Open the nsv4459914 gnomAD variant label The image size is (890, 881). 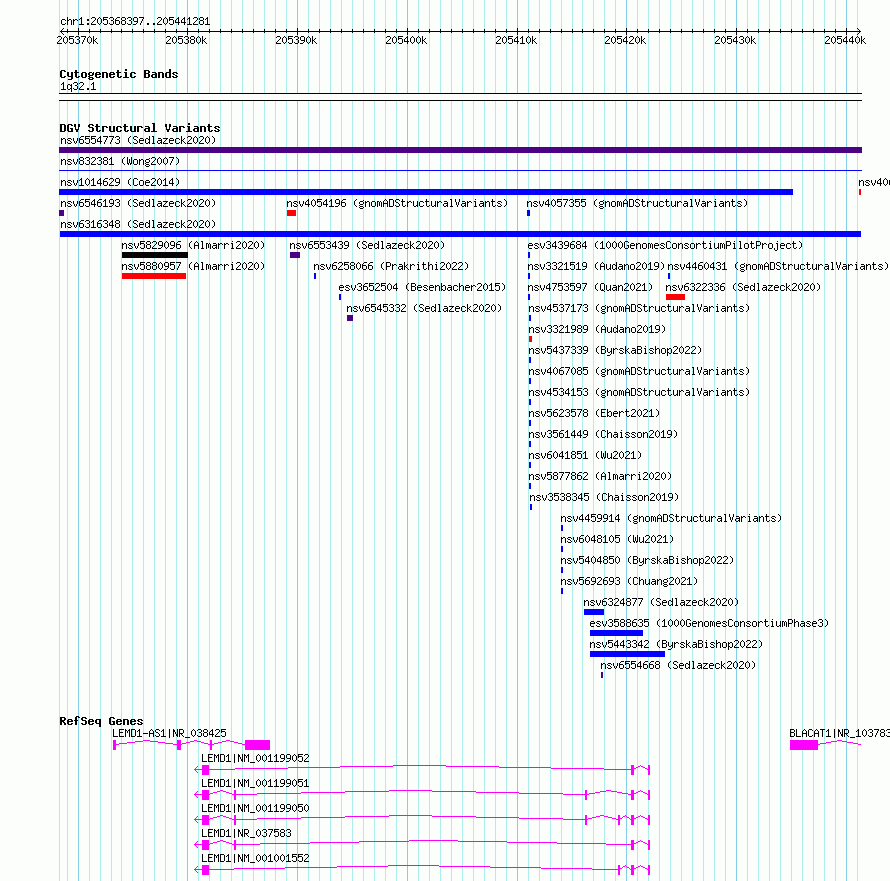pyautogui.click(x=671, y=518)
